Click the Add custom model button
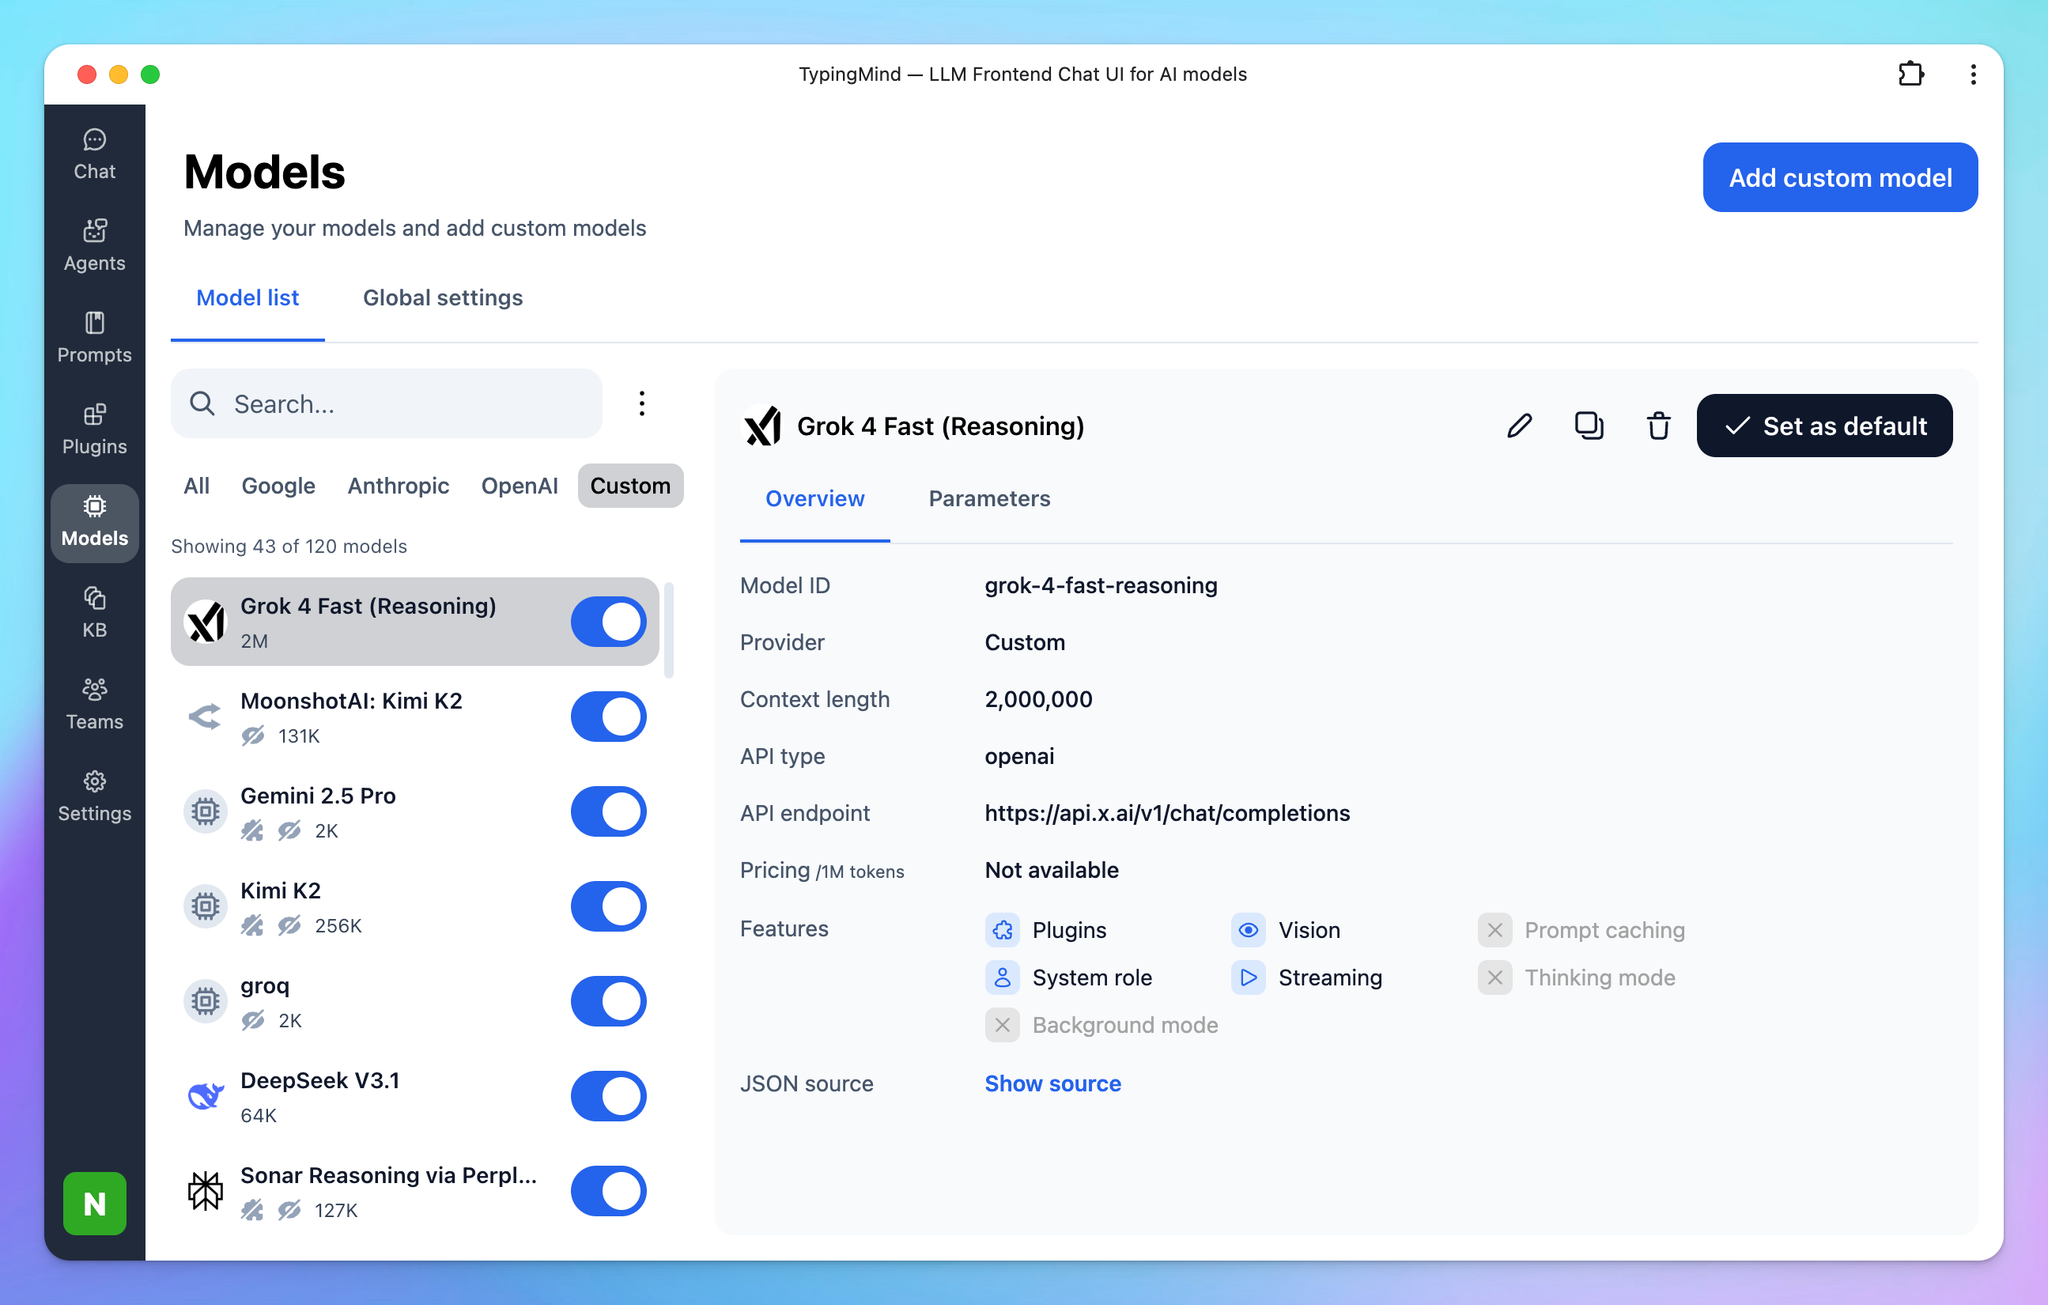 click(1840, 177)
